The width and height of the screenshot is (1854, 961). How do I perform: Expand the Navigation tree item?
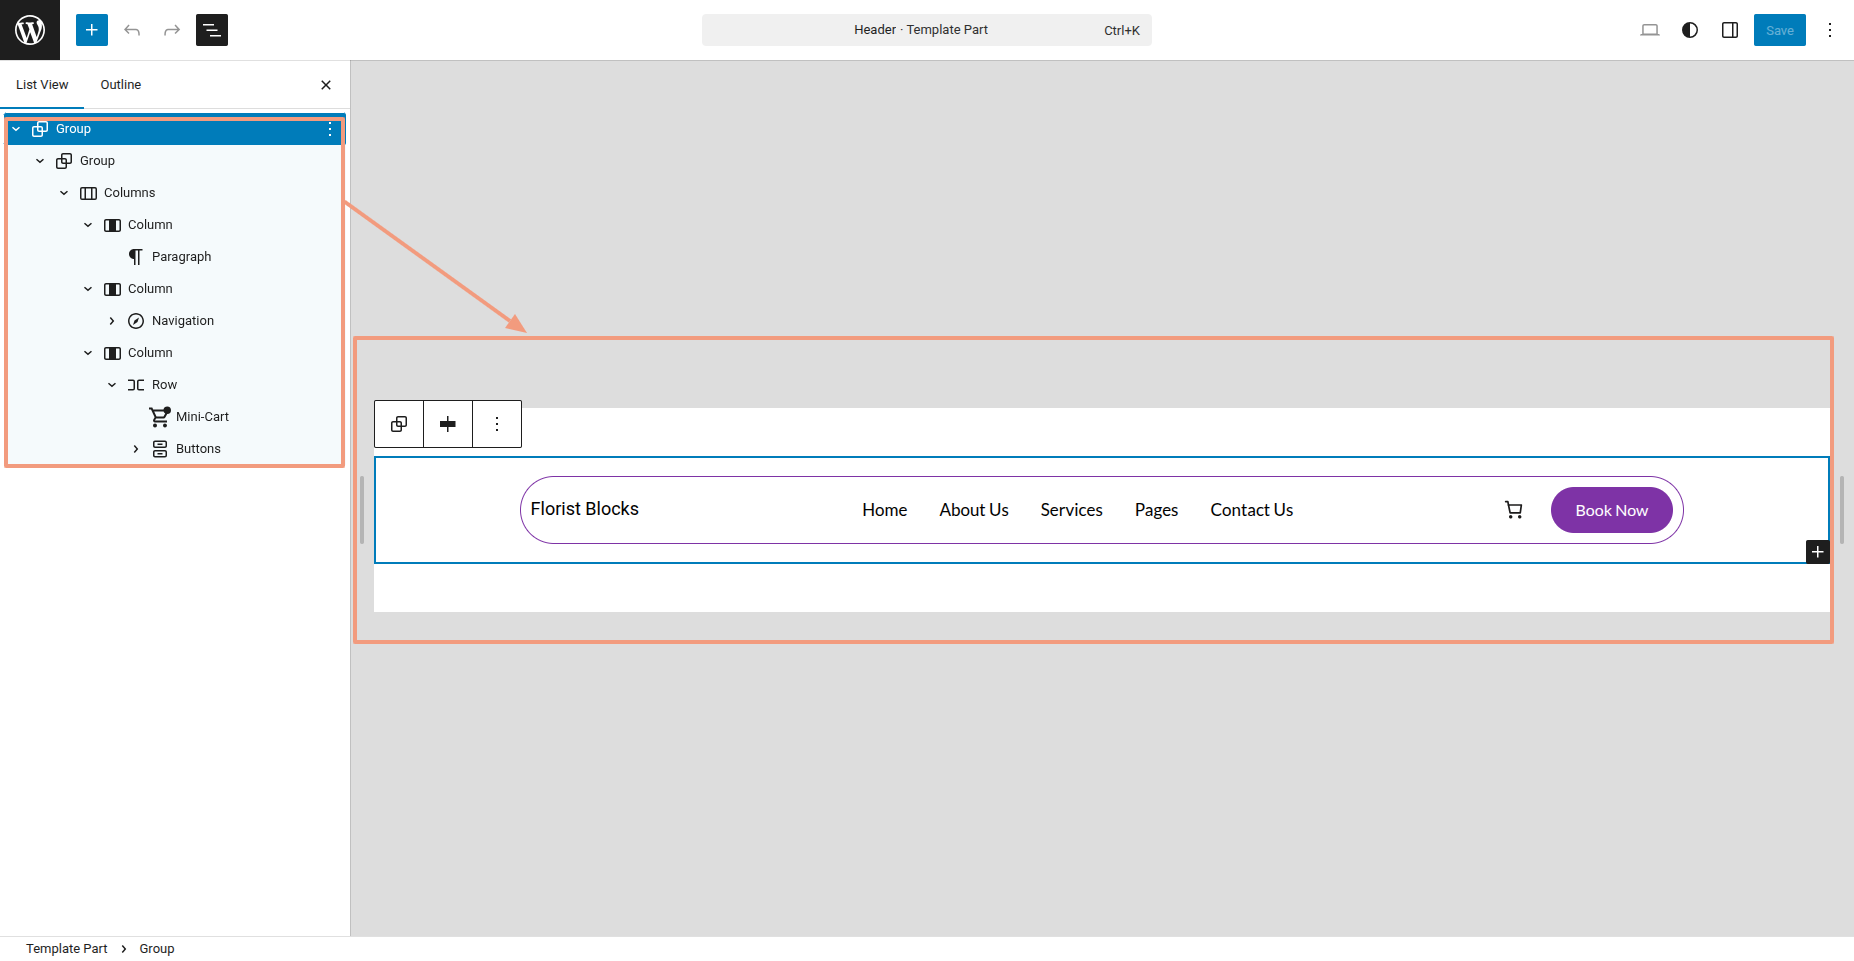(x=112, y=321)
